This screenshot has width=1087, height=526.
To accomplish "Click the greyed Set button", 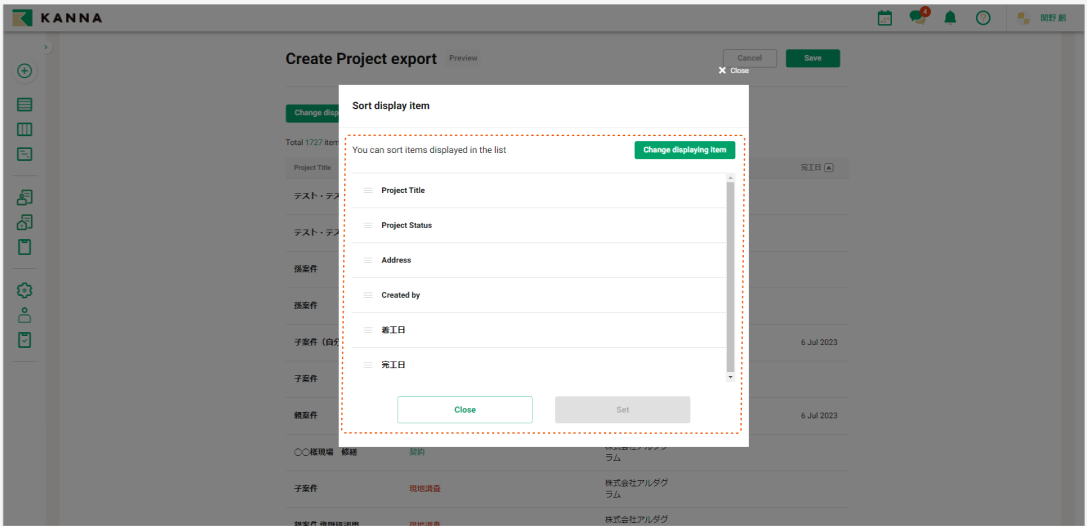I will click(622, 410).
